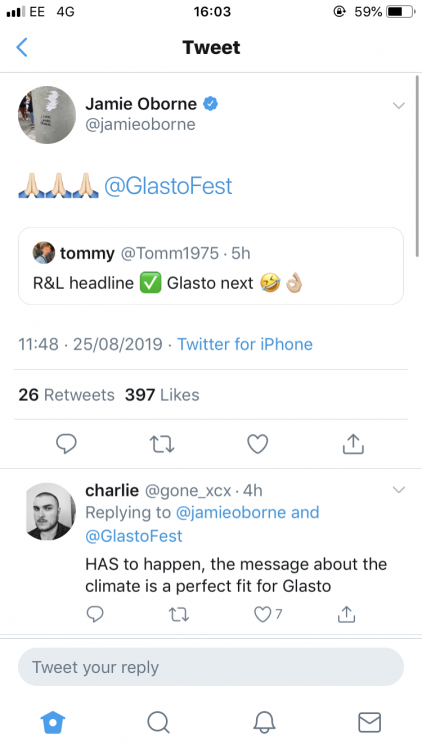Retweet charlie's reply
Image resolution: width=422 pixels, height=750 pixels.
179,614
